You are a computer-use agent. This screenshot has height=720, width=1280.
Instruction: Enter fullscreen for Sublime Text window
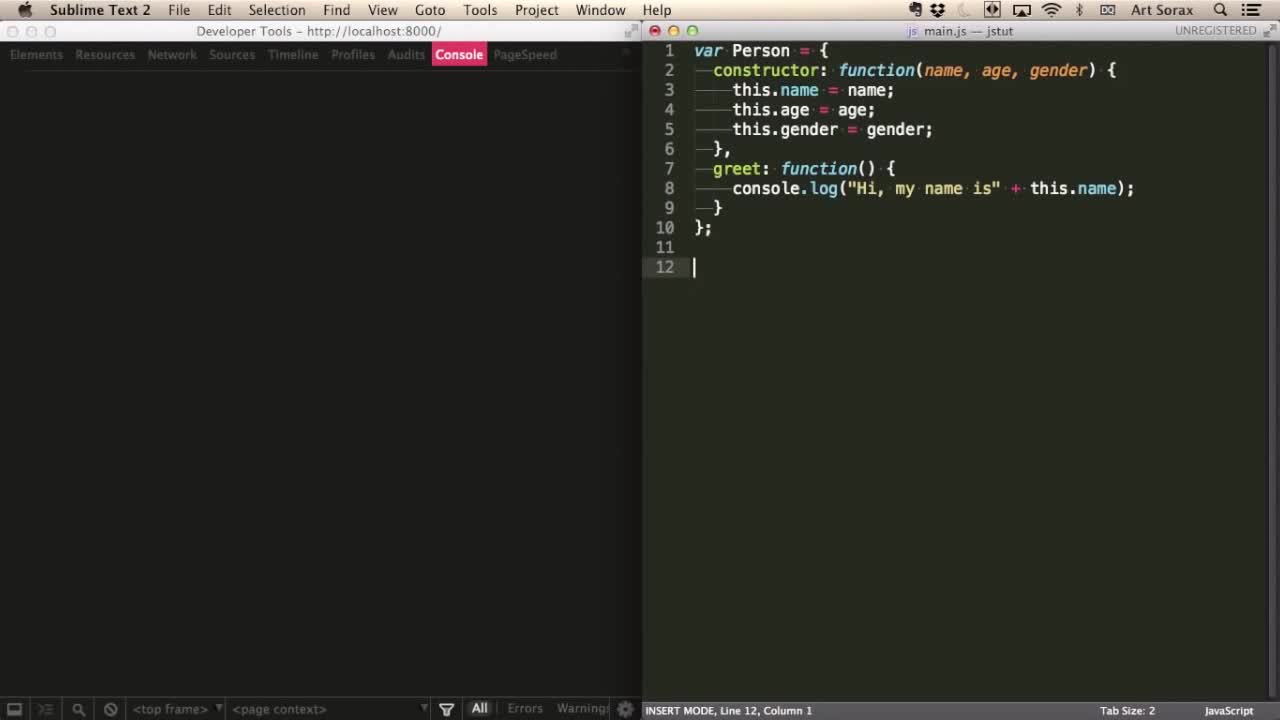(1270, 31)
